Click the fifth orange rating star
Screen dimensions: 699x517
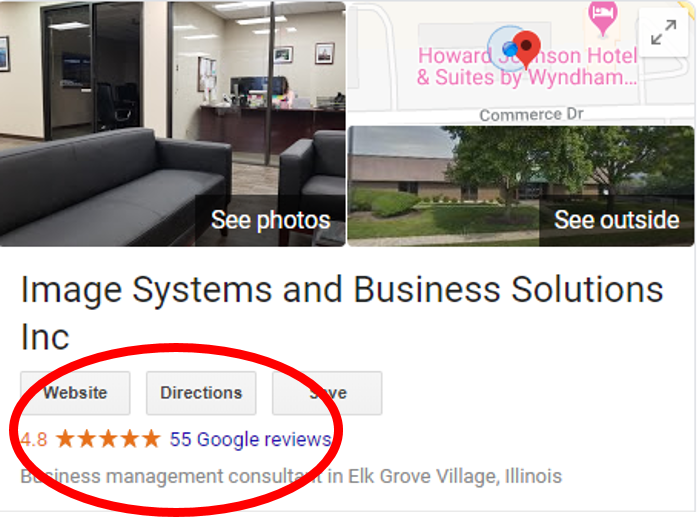[x=151, y=439]
